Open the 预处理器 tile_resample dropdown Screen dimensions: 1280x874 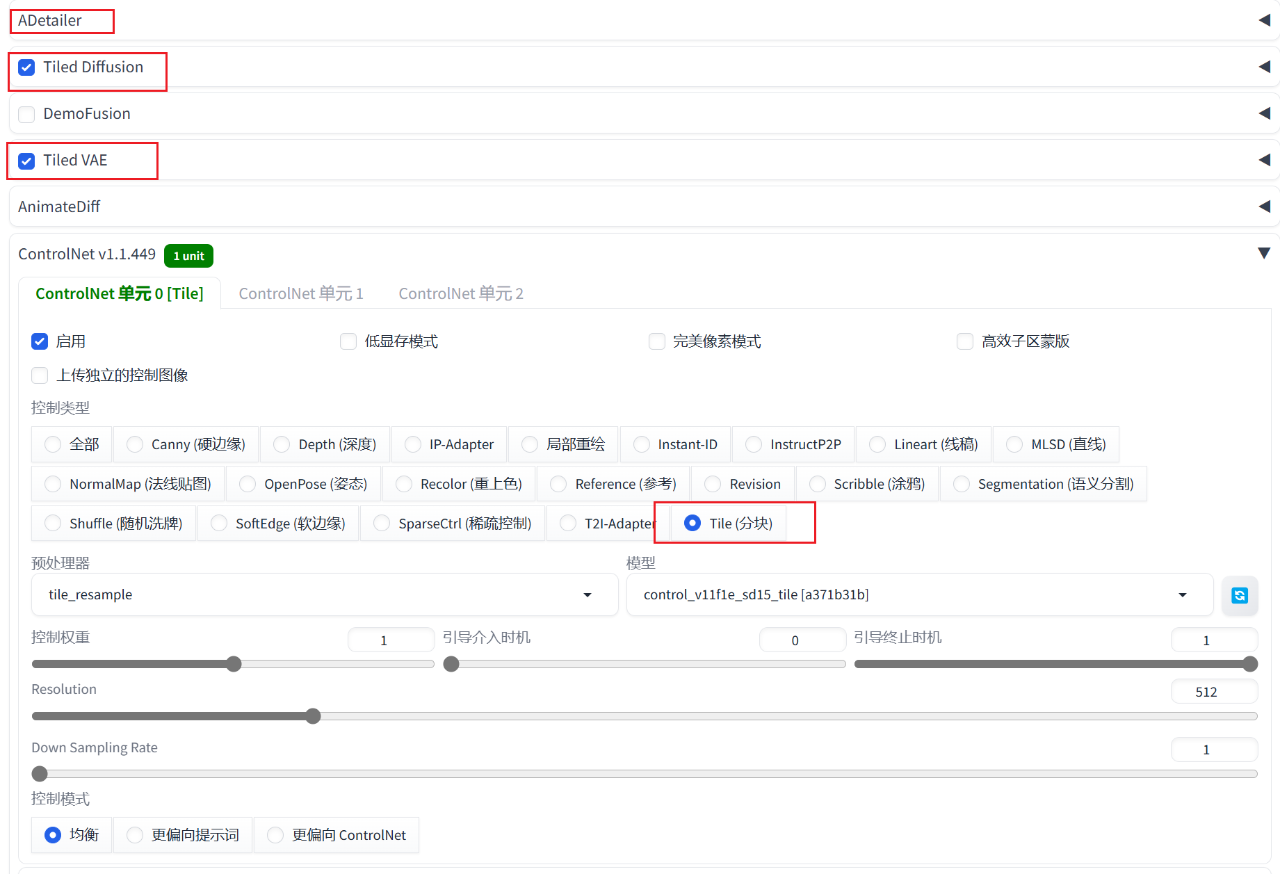(325, 595)
